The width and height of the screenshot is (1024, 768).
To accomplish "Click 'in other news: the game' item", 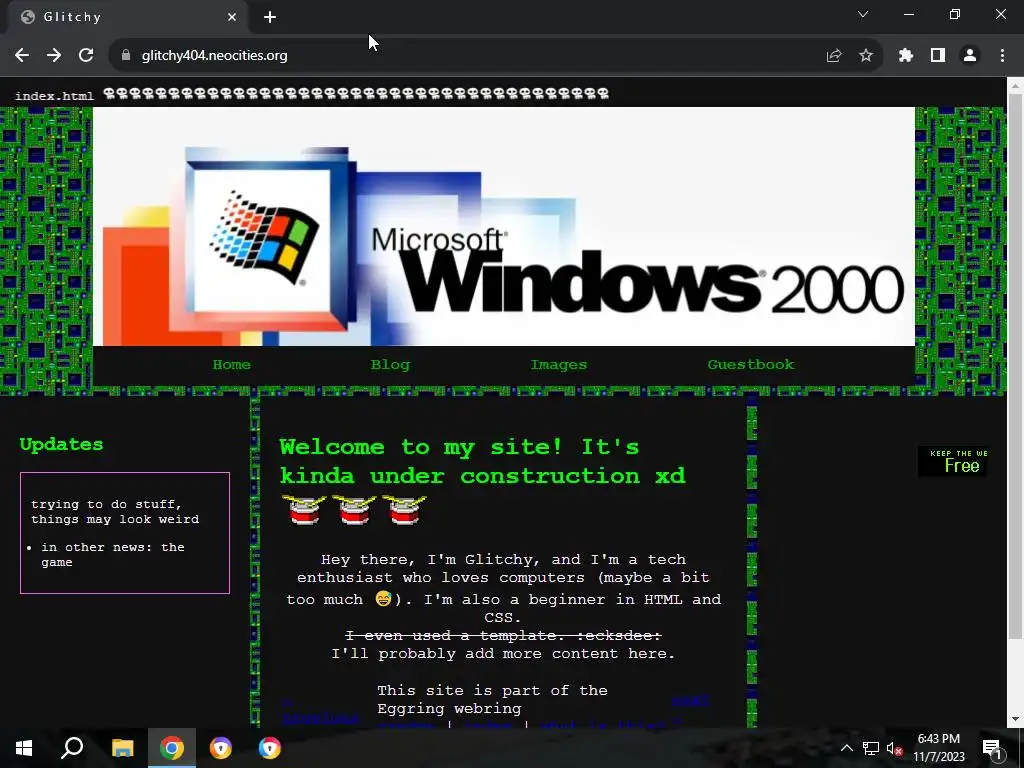I will (112, 554).
